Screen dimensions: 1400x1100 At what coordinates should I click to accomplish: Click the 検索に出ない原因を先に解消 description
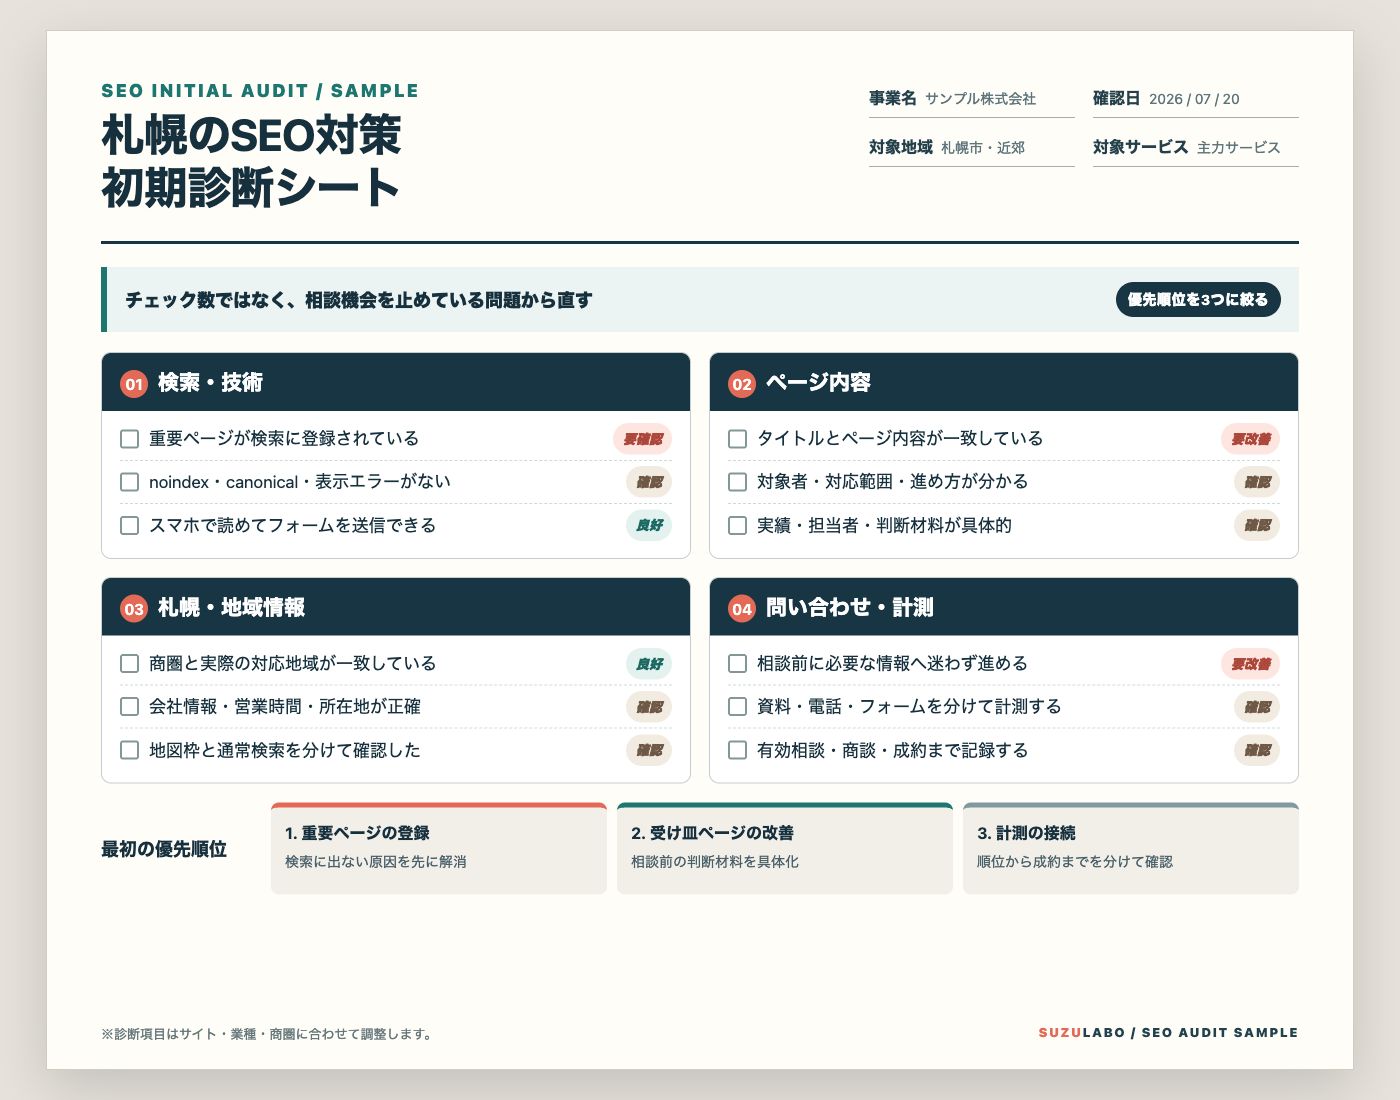tap(376, 862)
